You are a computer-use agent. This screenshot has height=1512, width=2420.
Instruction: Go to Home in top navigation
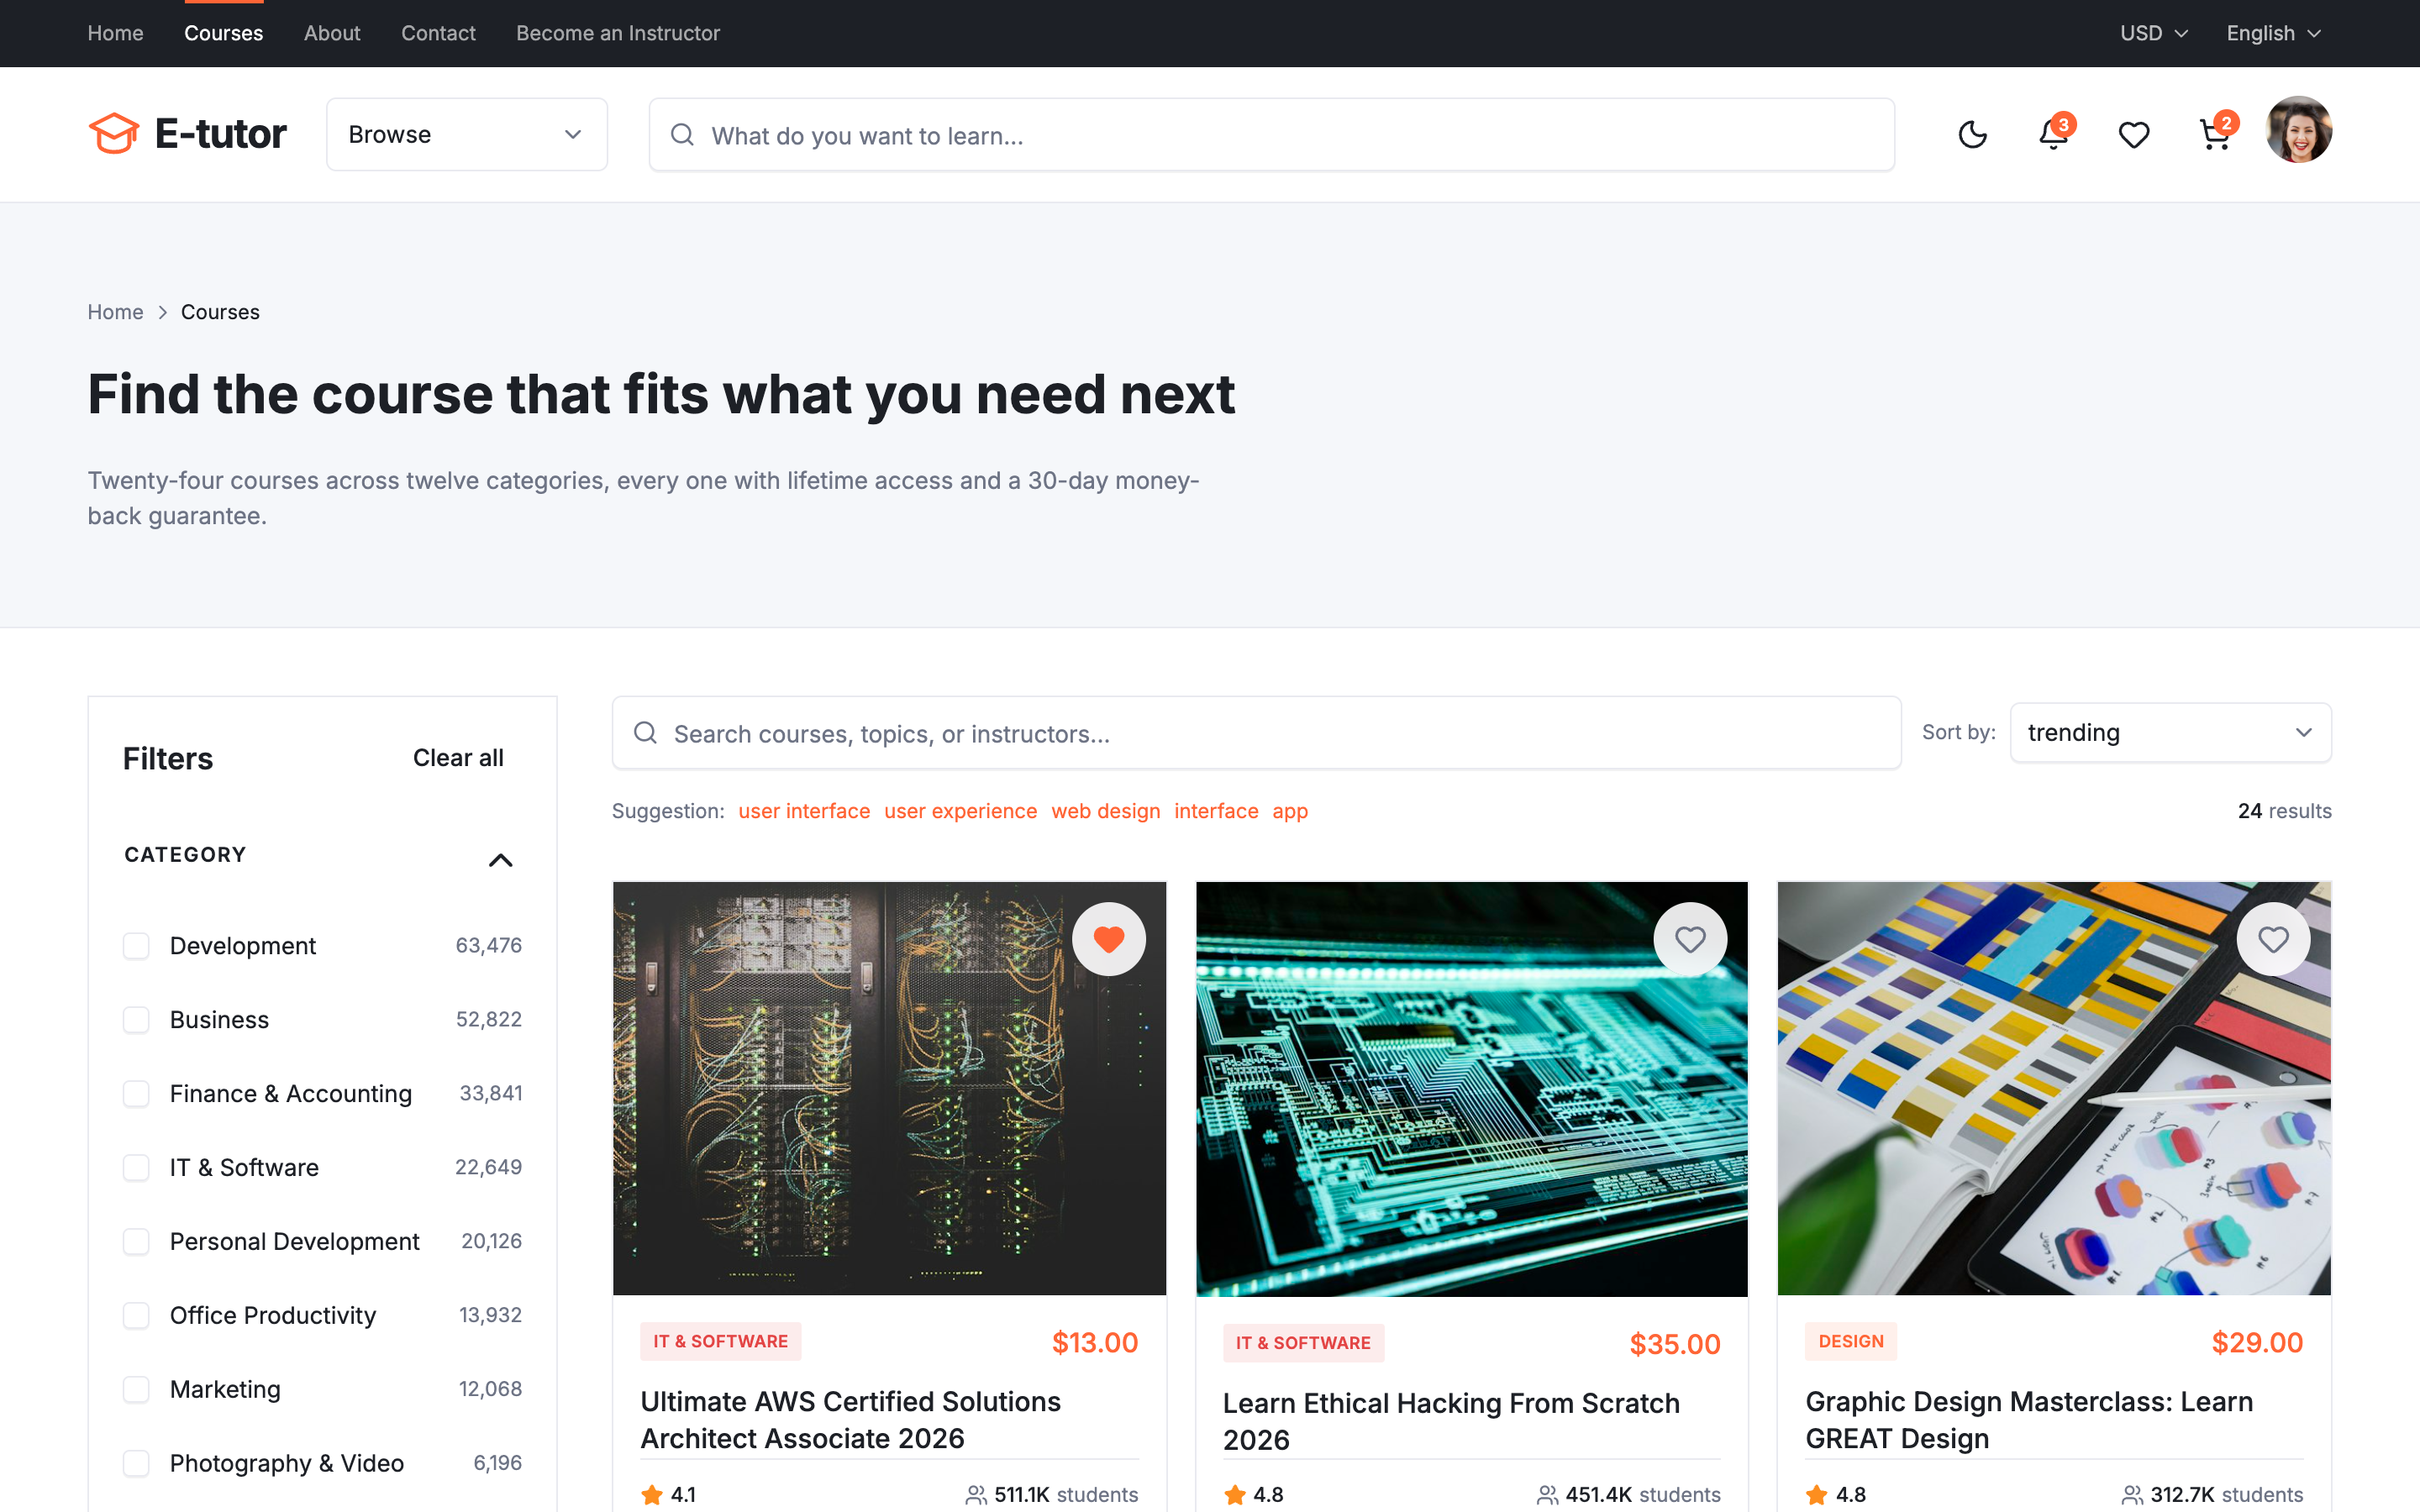(115, 33)
